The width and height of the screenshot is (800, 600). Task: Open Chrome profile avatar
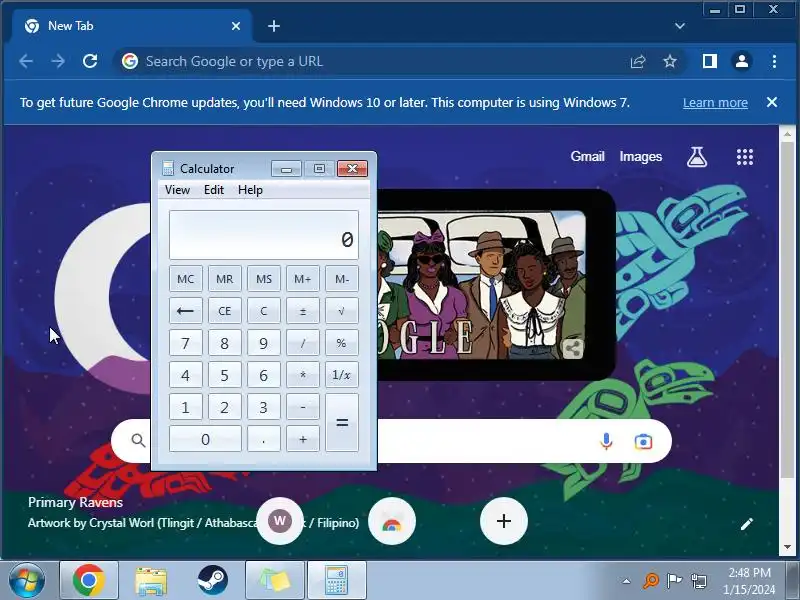point(742,61)
